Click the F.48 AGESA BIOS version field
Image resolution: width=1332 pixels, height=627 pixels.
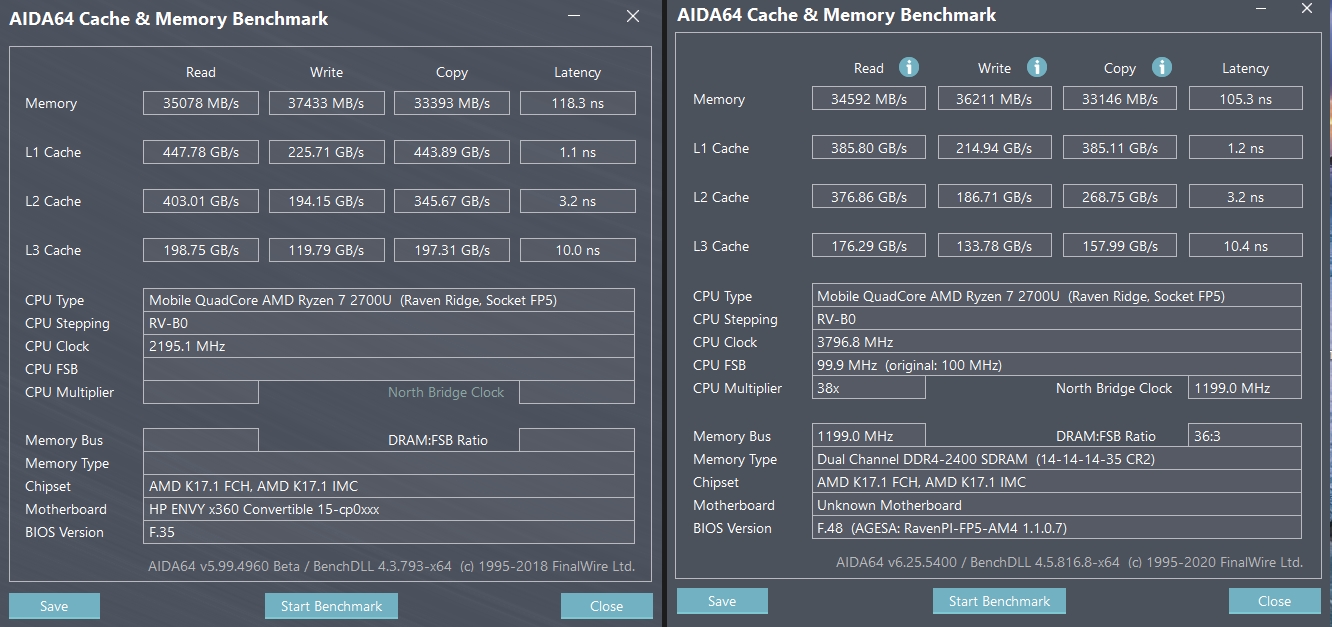point(1056,528)
